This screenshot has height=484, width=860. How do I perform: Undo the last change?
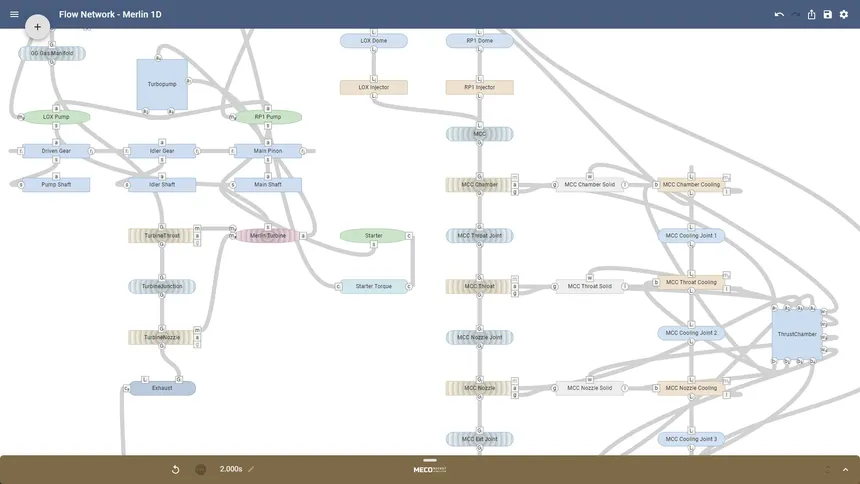pyautogui.click(x=779, y=14)
